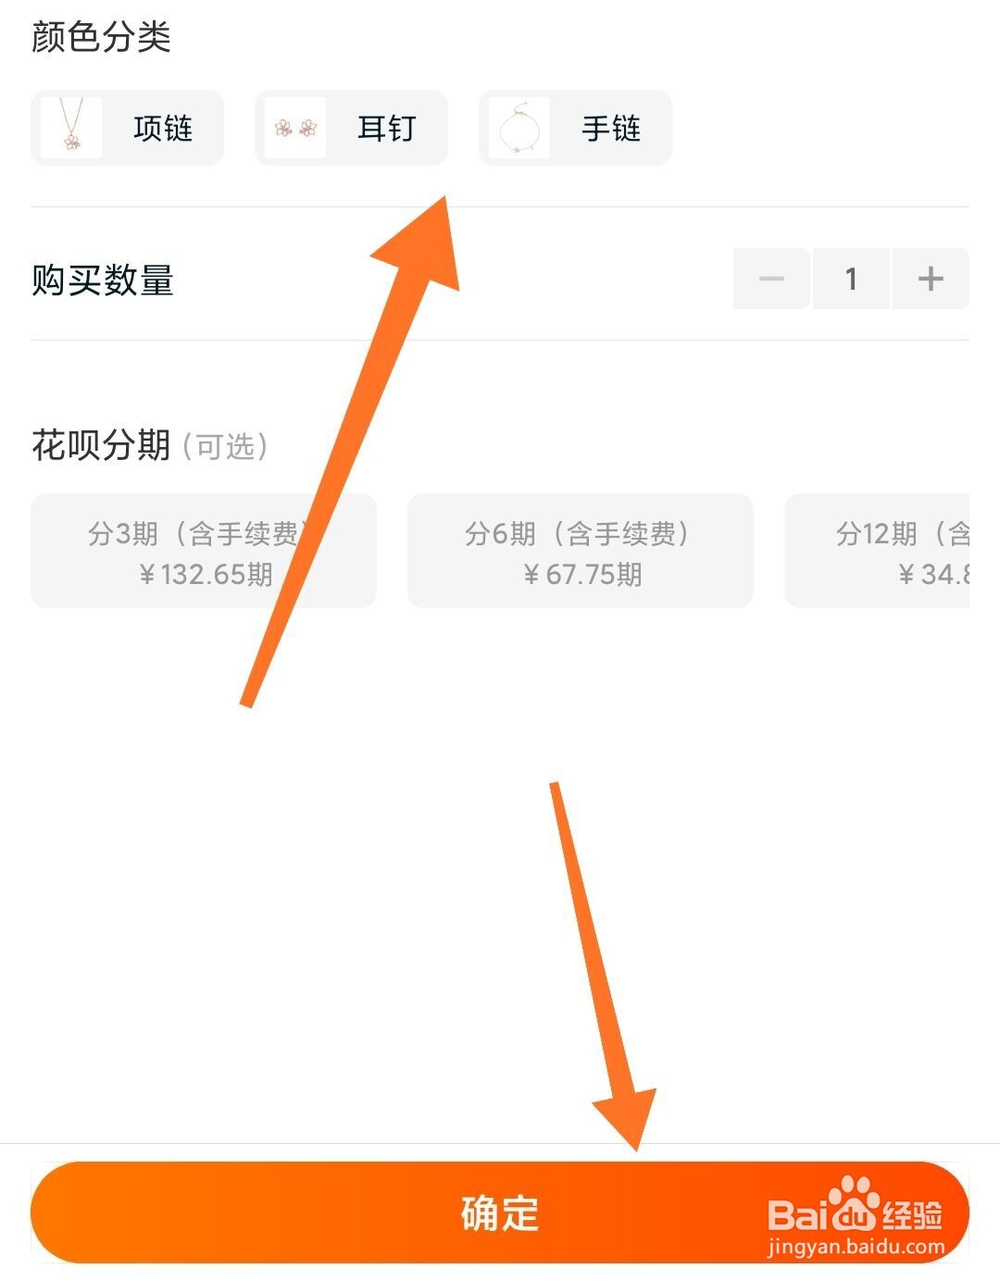Screen dimensions: 1000x1281
Task: Select the 项链 option label
Action: coord(163,129)
